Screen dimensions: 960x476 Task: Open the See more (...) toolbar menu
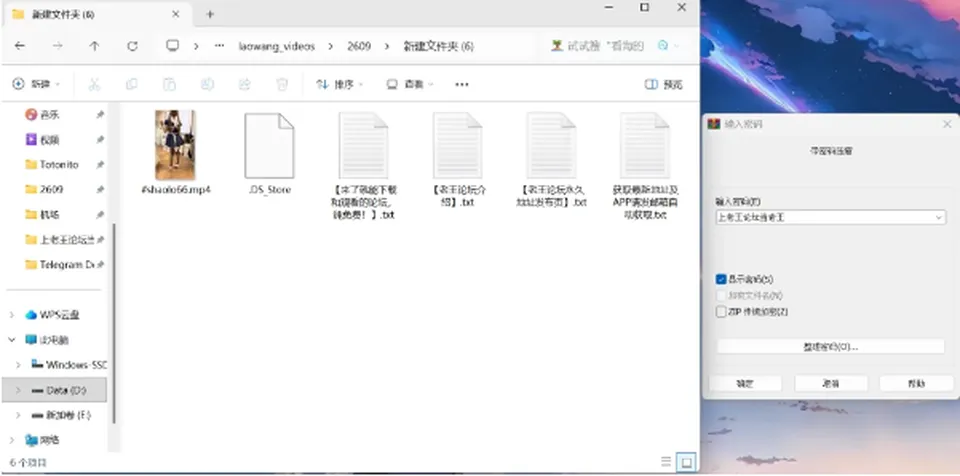pos(462,85)
